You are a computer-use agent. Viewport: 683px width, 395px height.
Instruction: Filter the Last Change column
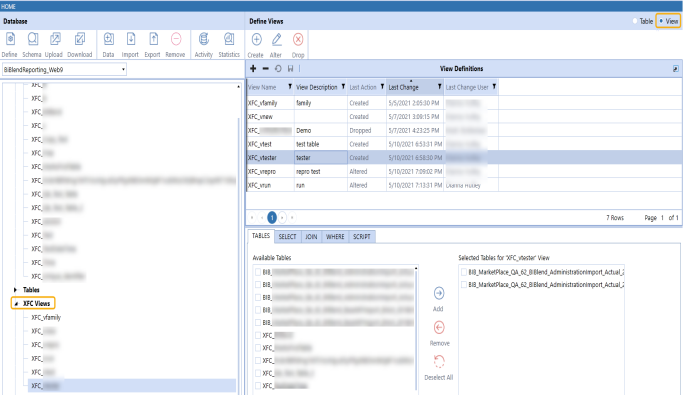(x=440, y=87)
